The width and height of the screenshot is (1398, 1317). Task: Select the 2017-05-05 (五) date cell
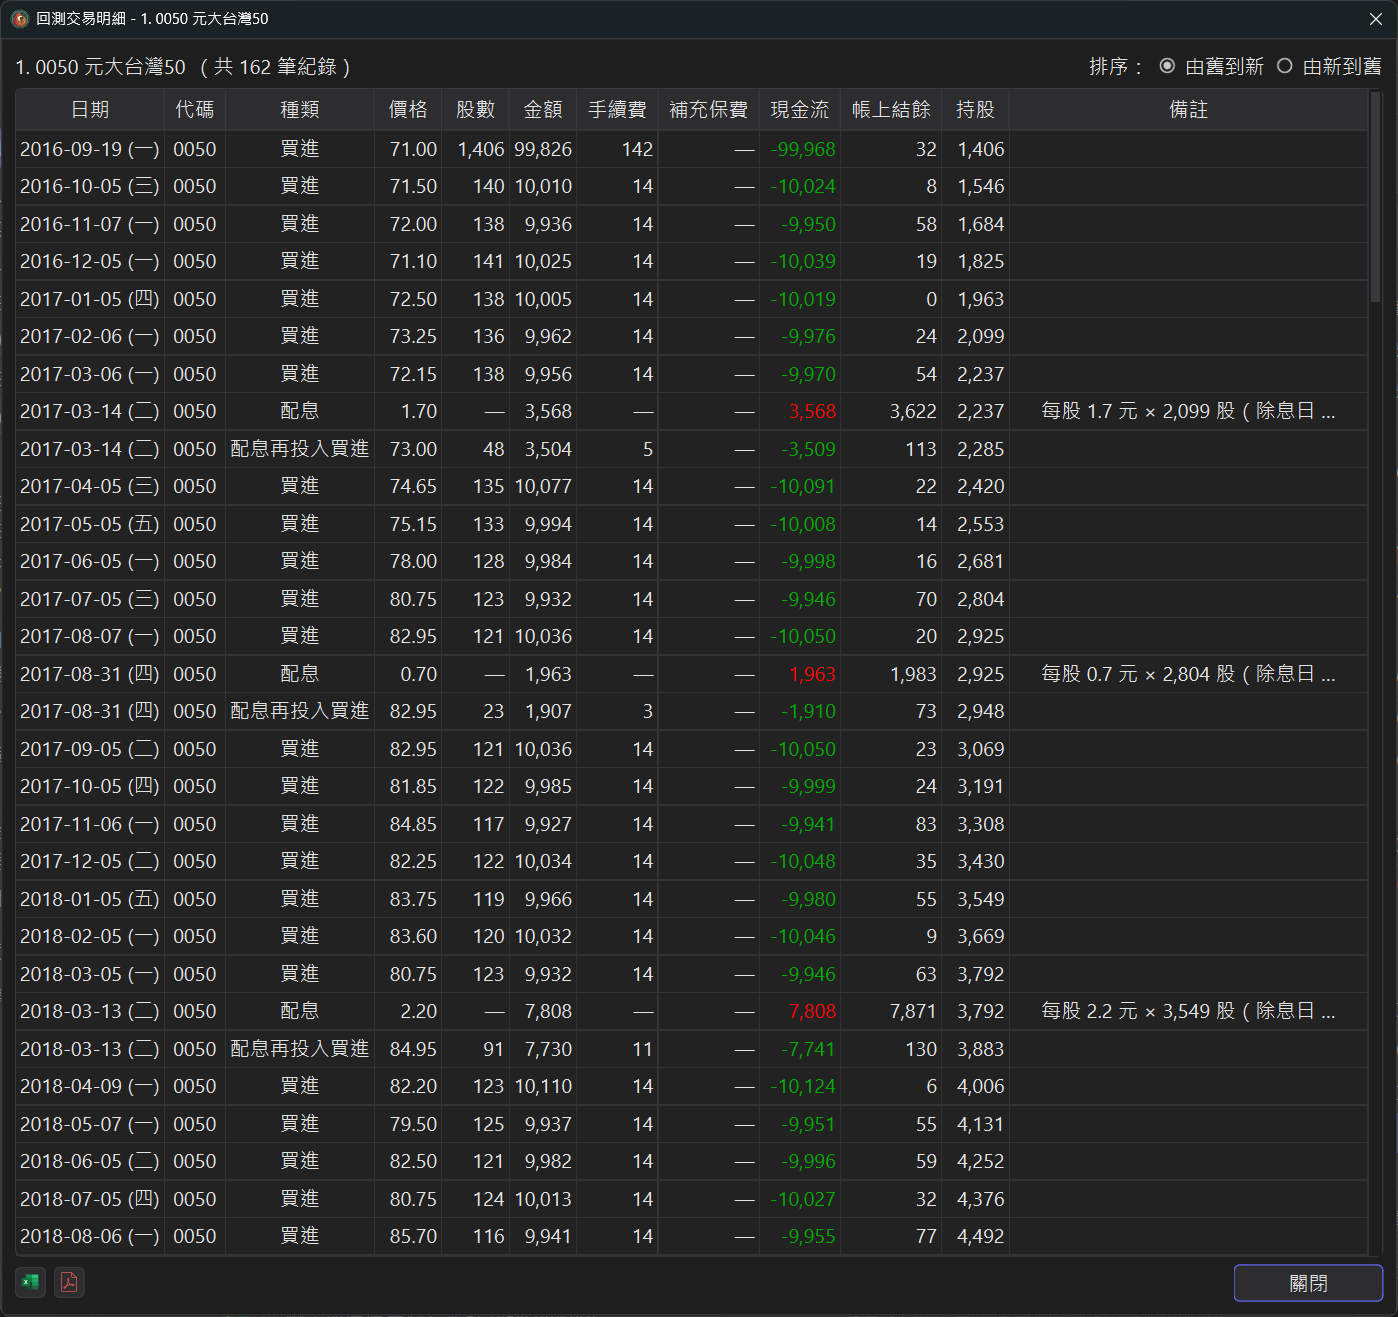pos(90,524)
